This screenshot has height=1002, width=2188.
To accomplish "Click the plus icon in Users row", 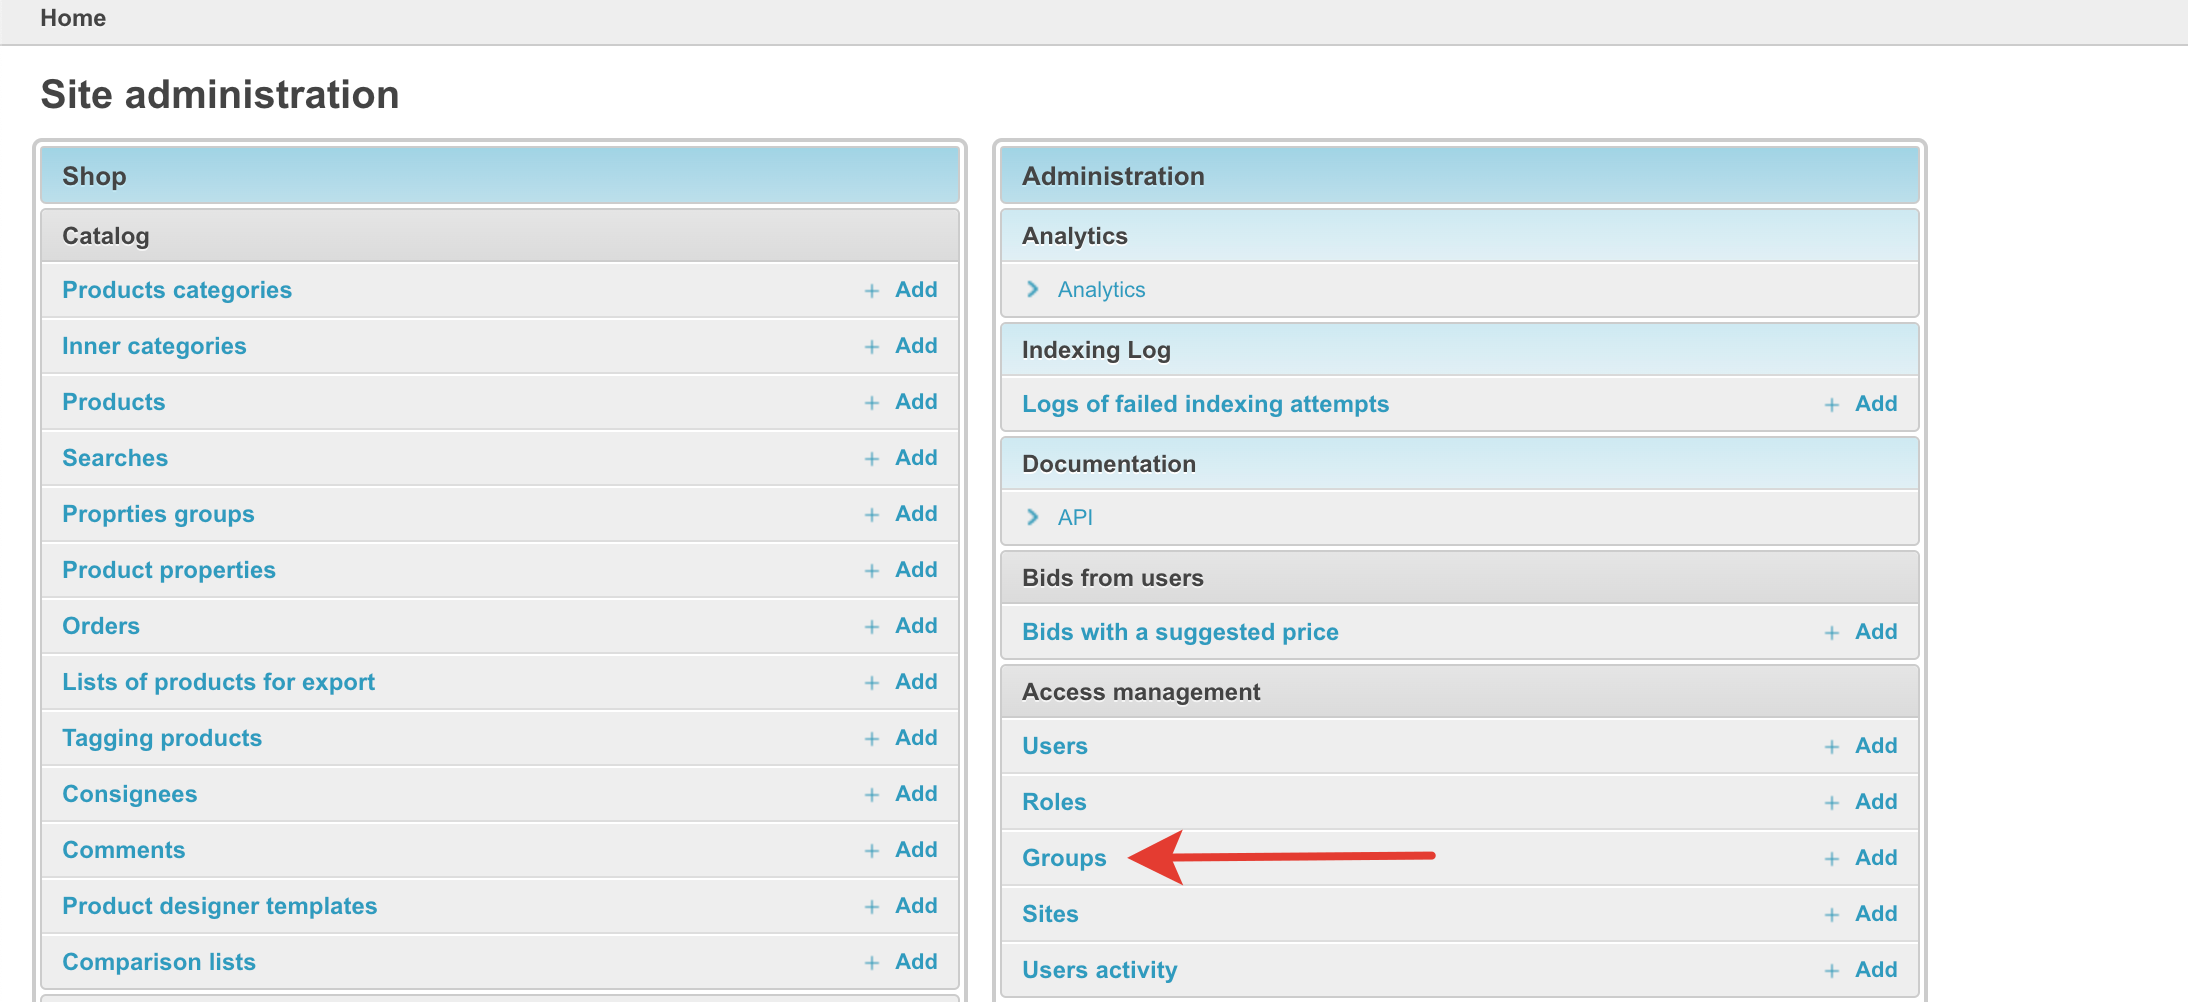I will 1832,747.
